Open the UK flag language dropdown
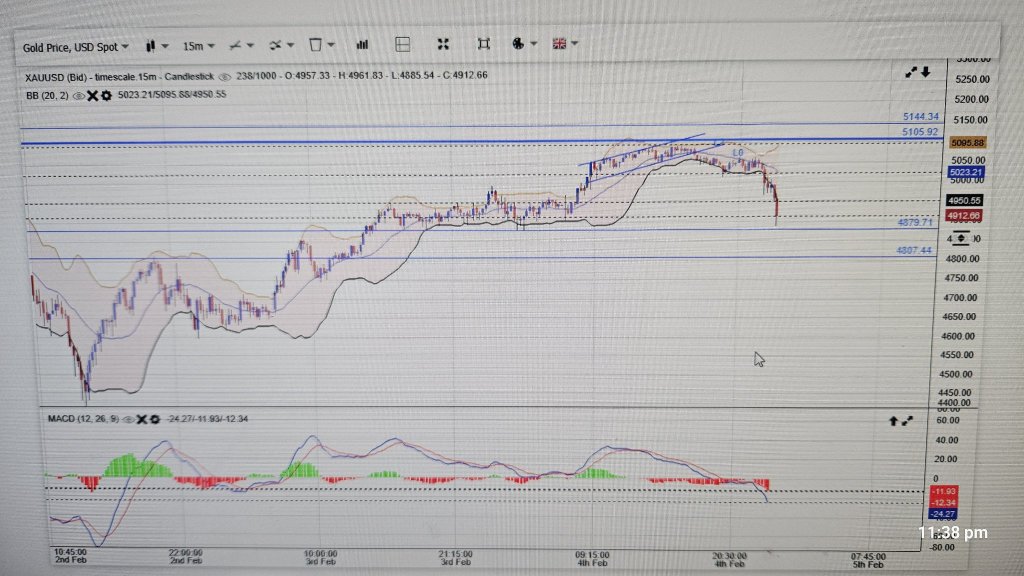1024x576 pixels. (565, 44)
